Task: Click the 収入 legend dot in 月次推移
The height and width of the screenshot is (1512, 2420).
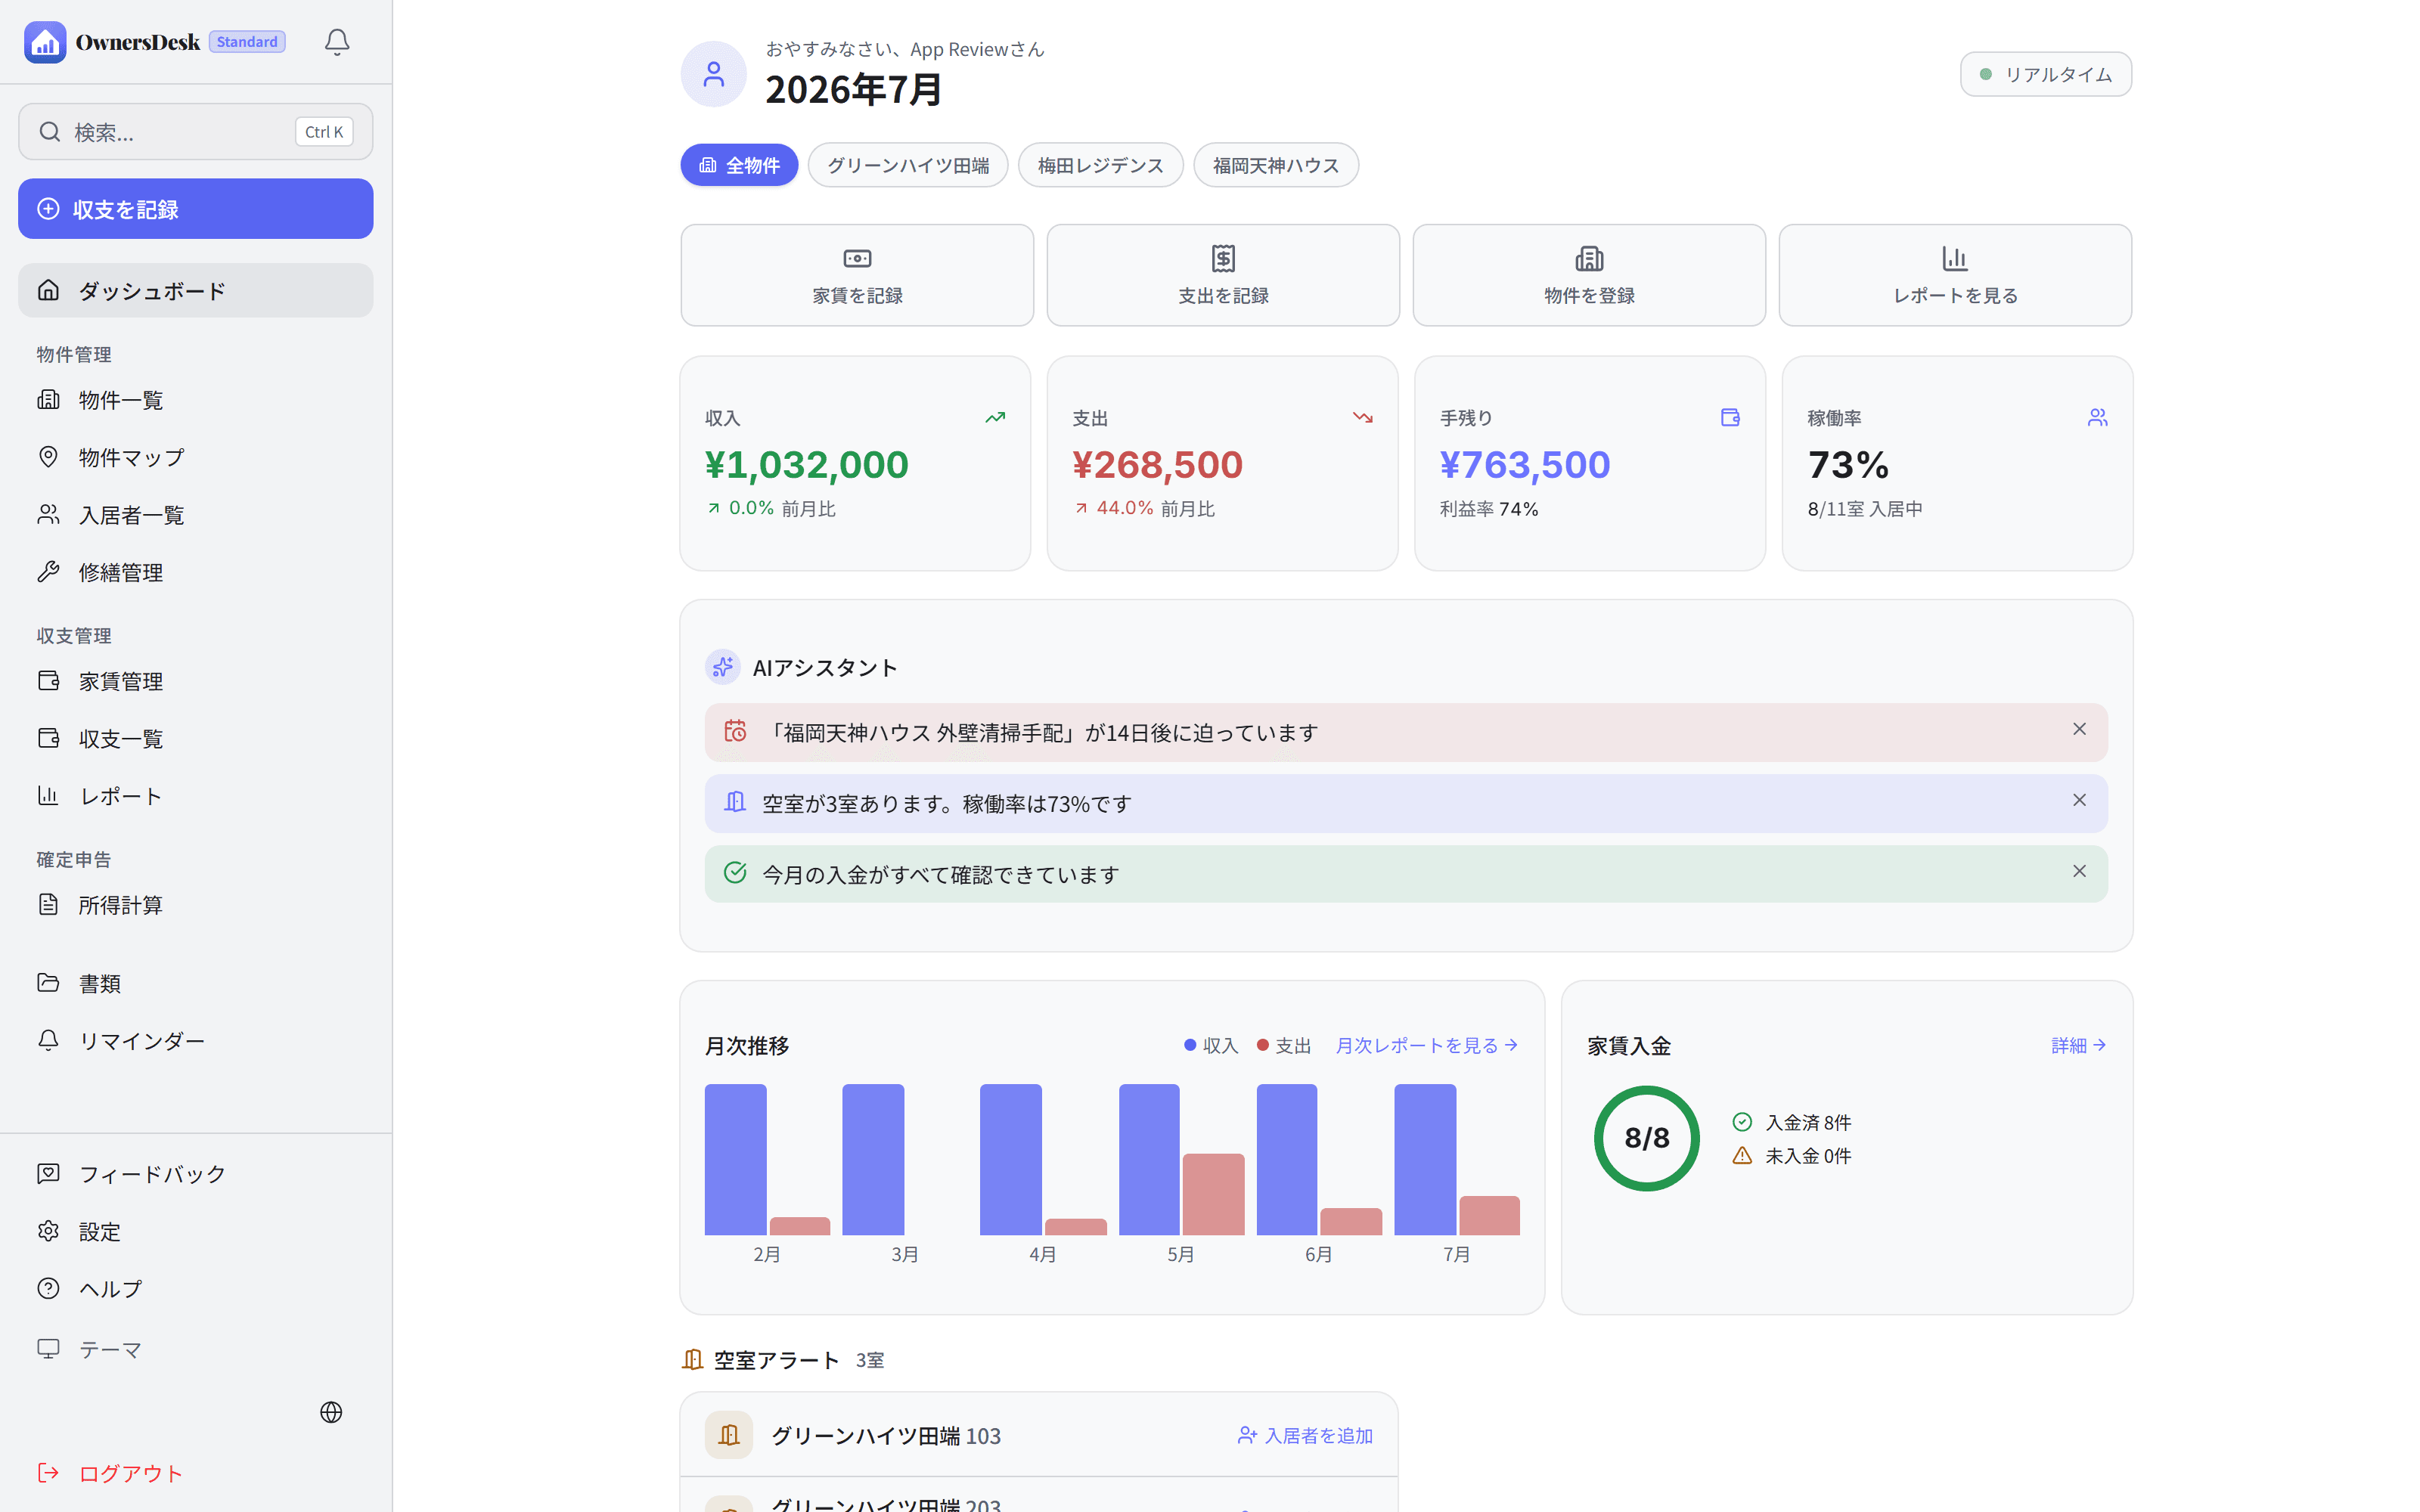Action: 1190,1045
